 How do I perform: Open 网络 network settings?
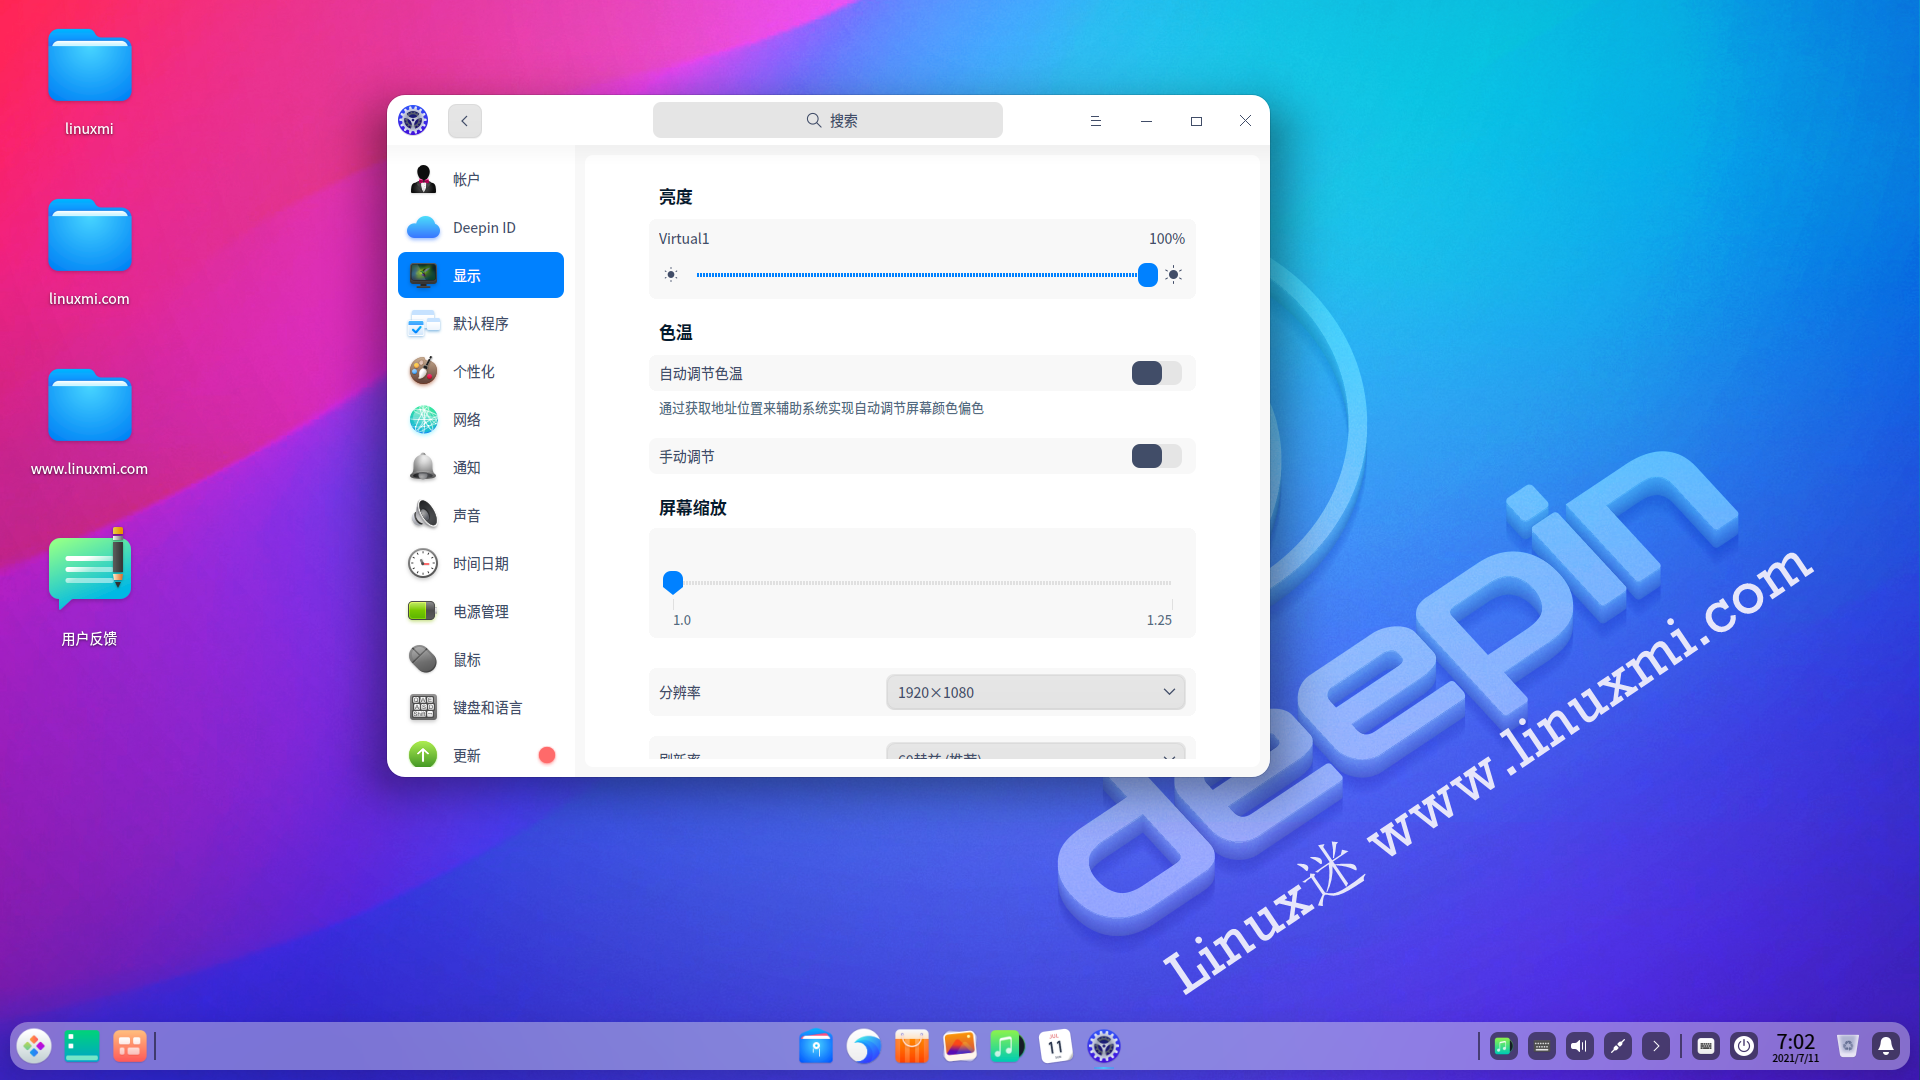[481, 419]
